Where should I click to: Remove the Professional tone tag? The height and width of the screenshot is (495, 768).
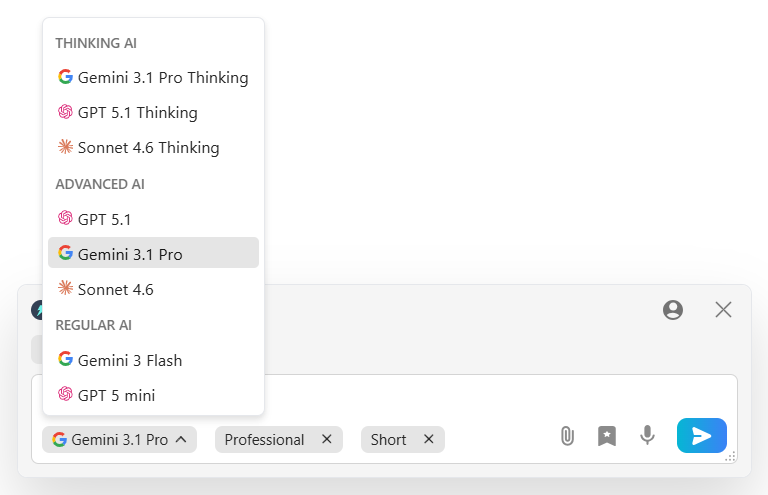click(x=327, y=439)
